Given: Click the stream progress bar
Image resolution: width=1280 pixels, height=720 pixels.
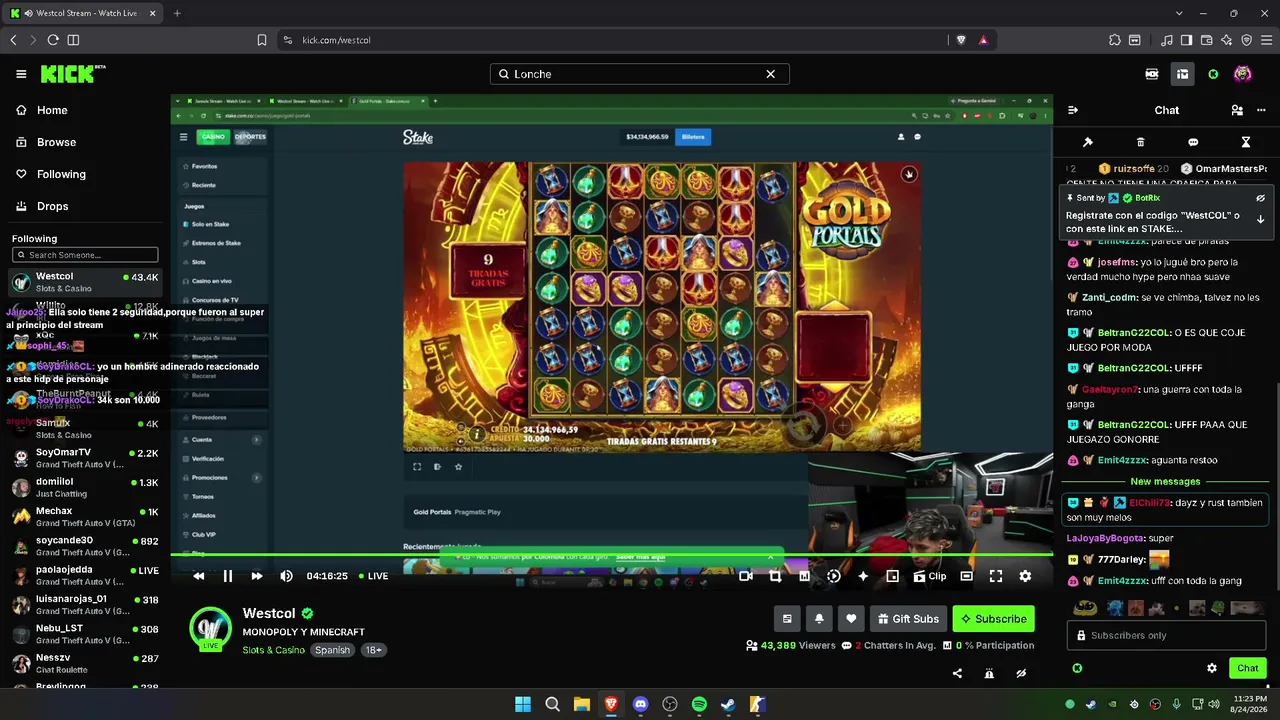Looking at the screenshot, I should [611, 554].
